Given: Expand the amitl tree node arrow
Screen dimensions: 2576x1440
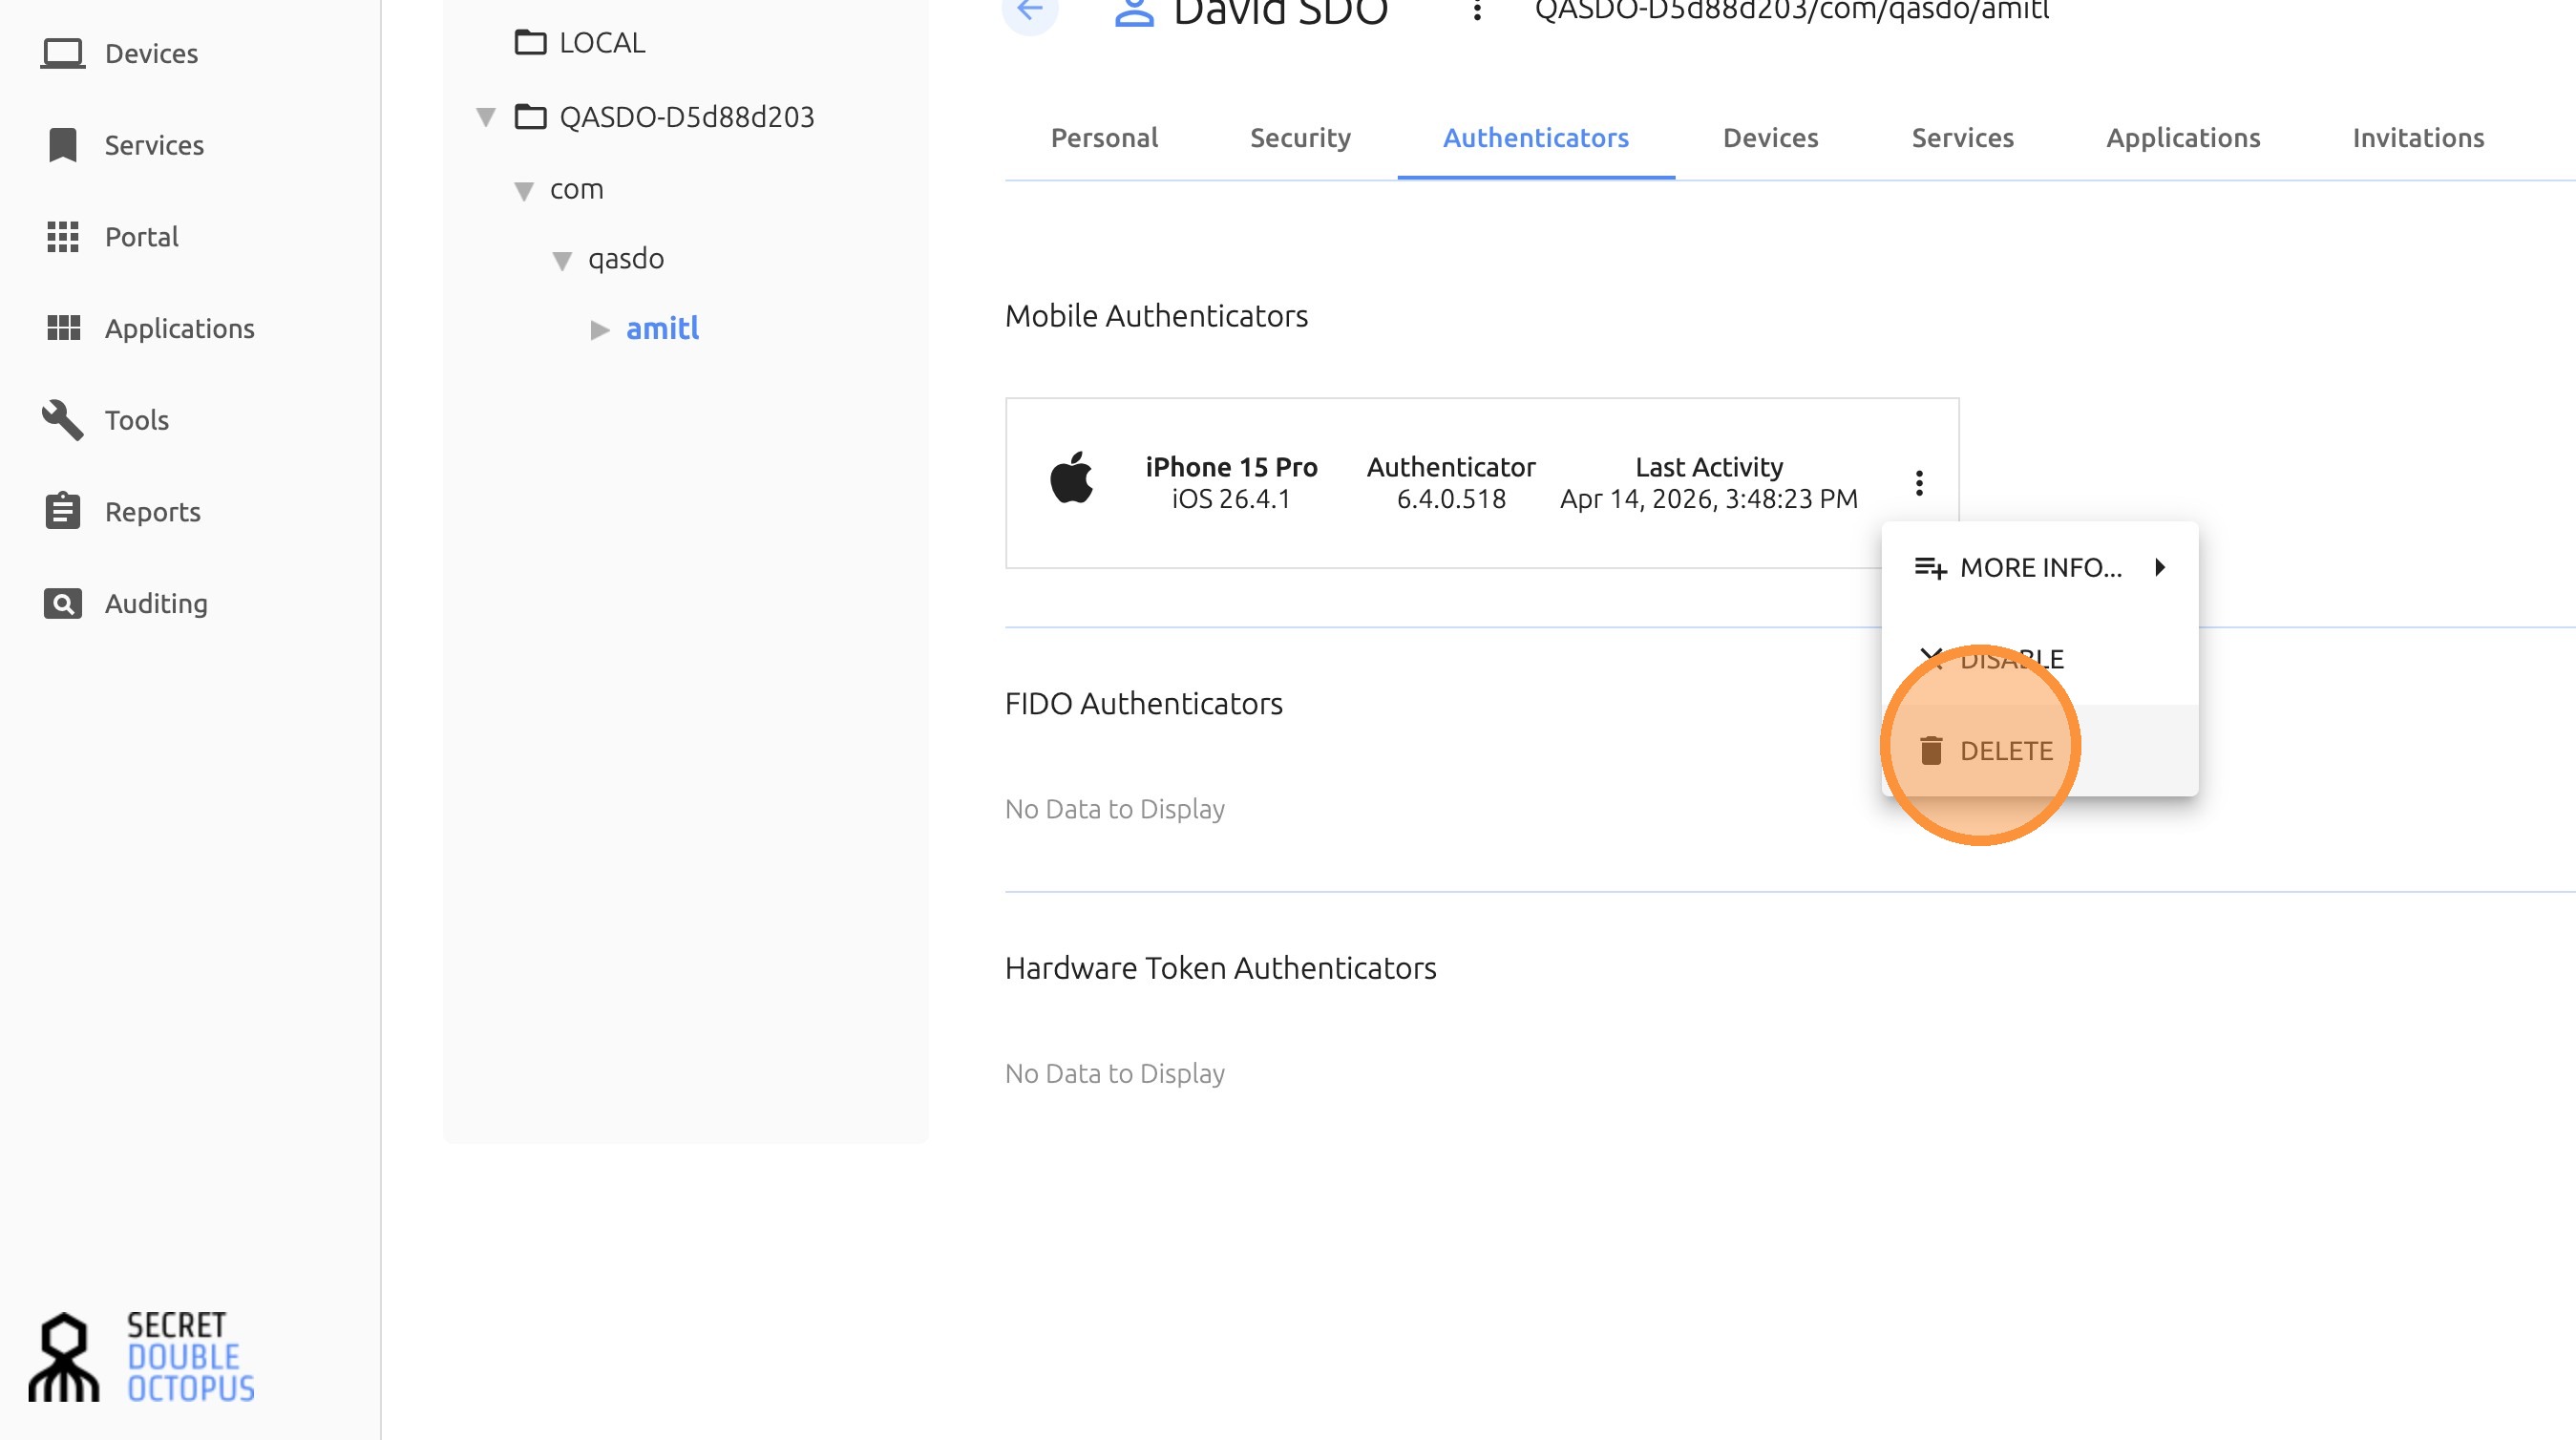Looking at the screenshot, I should tap(599, 329).
